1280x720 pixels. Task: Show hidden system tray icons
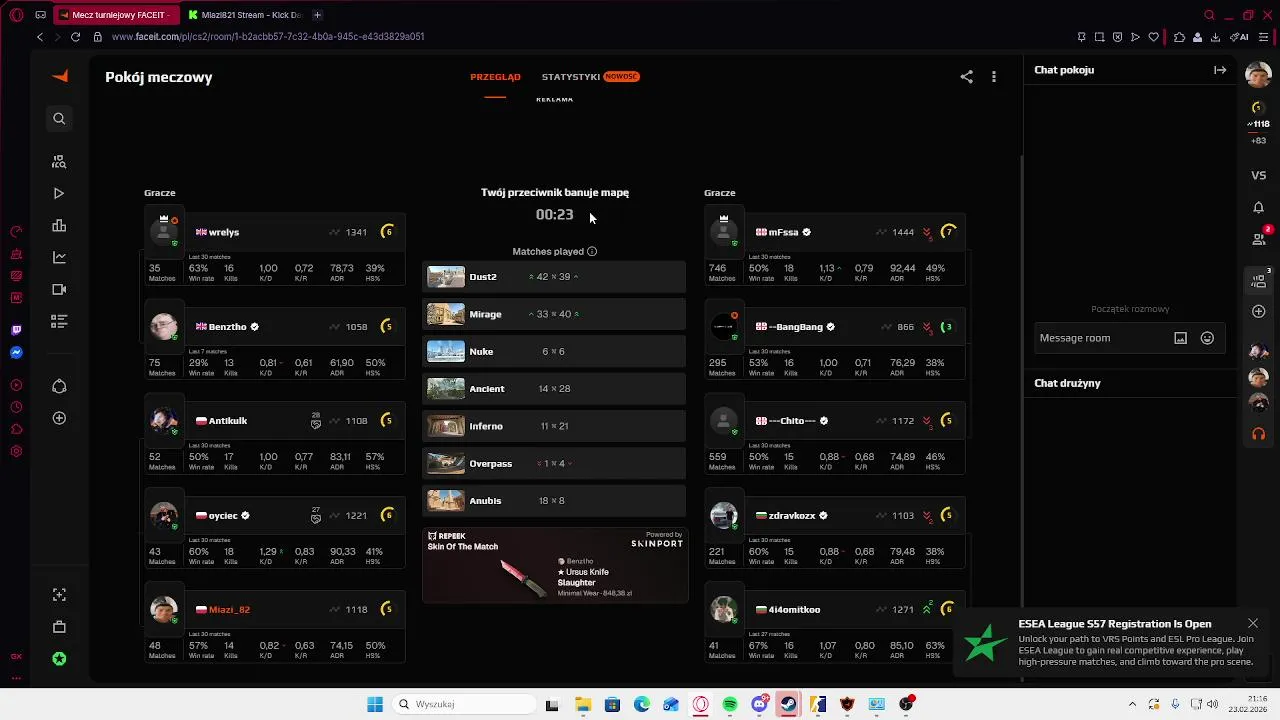(x=1132, y=705)
